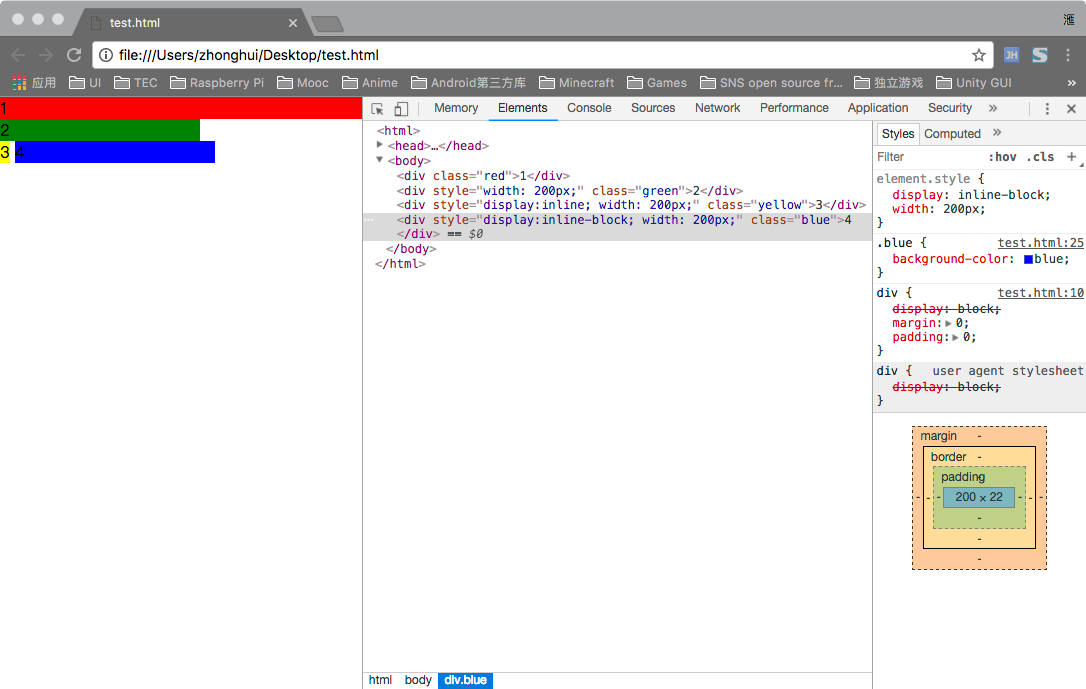The image size is (1086, 689).
Task: Open test.html:10 source link
Action: coord(1041,293)
